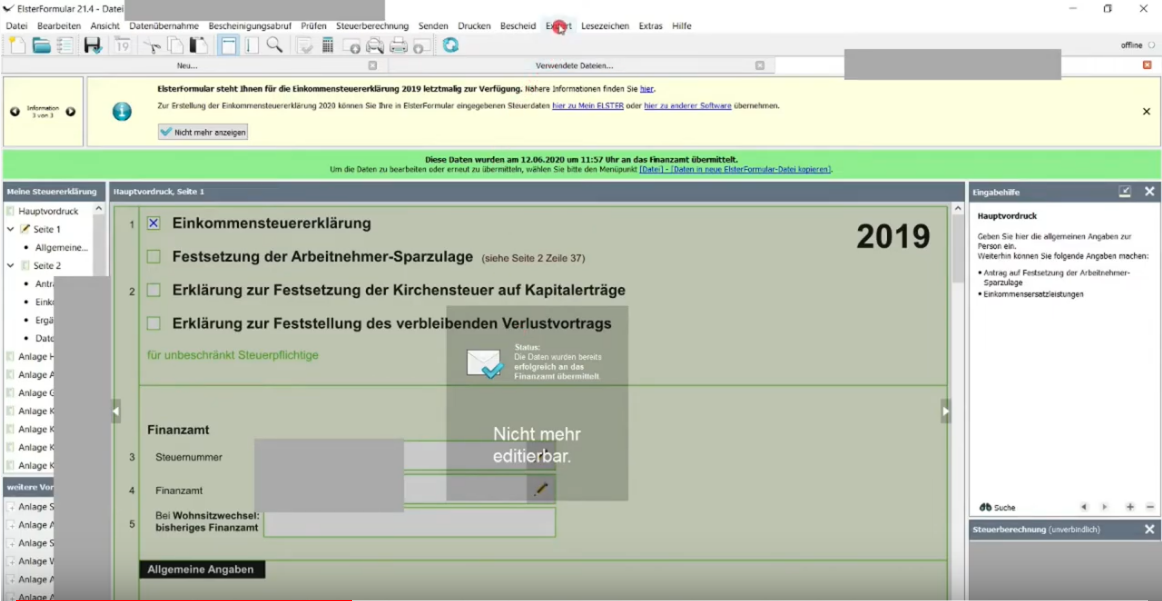Collapse the Seite 1 tree node
This screenshot has width=1162, height=601.
11,229
